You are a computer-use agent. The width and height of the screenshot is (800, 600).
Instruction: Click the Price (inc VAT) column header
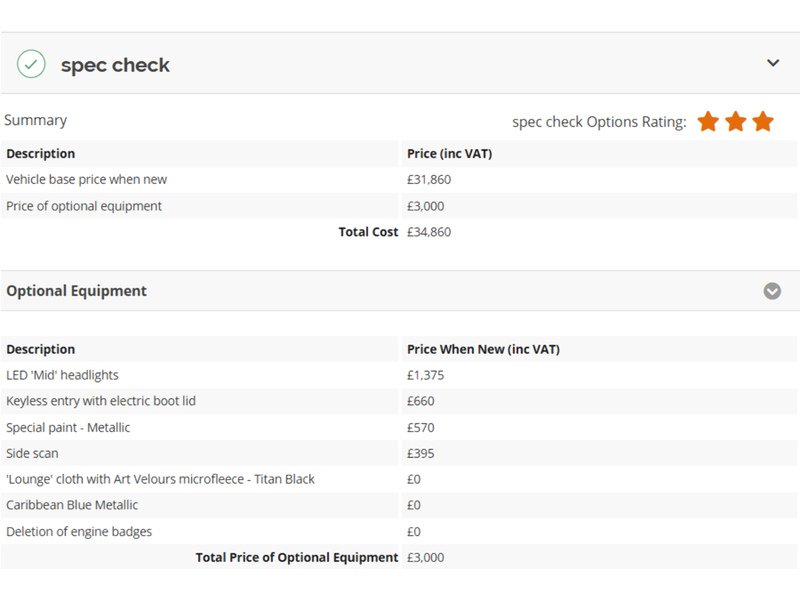[449, 154]
